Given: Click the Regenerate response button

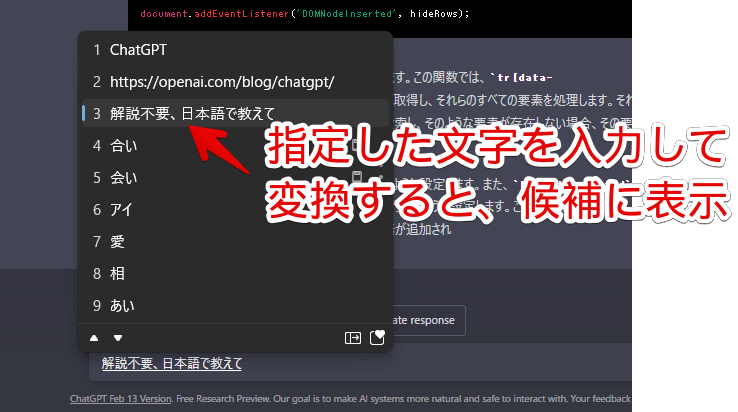Looking at the screenshot, I should tap(428, 321).
